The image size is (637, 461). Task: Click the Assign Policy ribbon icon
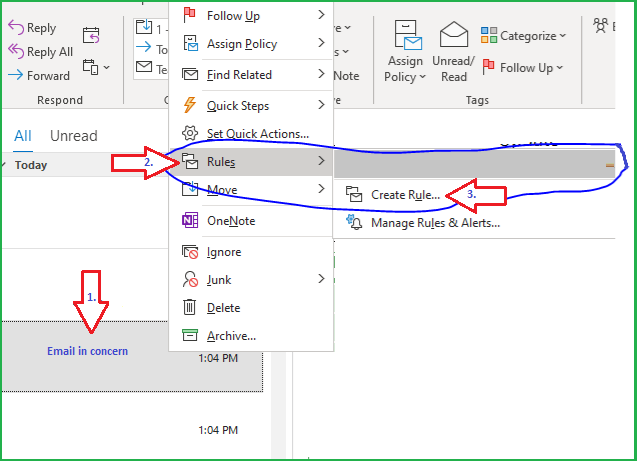pos(408,35)
